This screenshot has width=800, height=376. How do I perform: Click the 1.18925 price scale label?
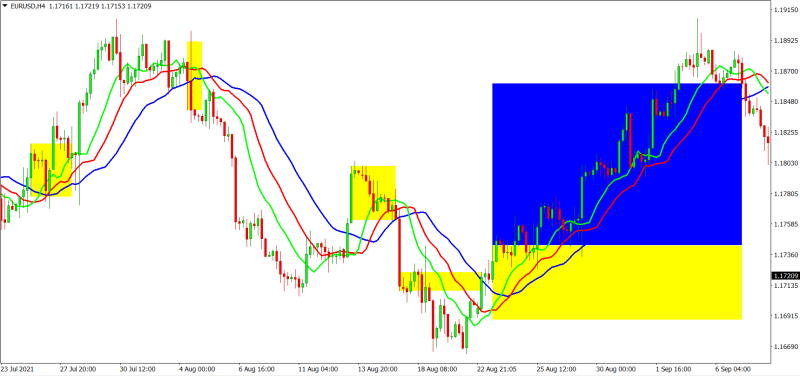coord(786,40)
